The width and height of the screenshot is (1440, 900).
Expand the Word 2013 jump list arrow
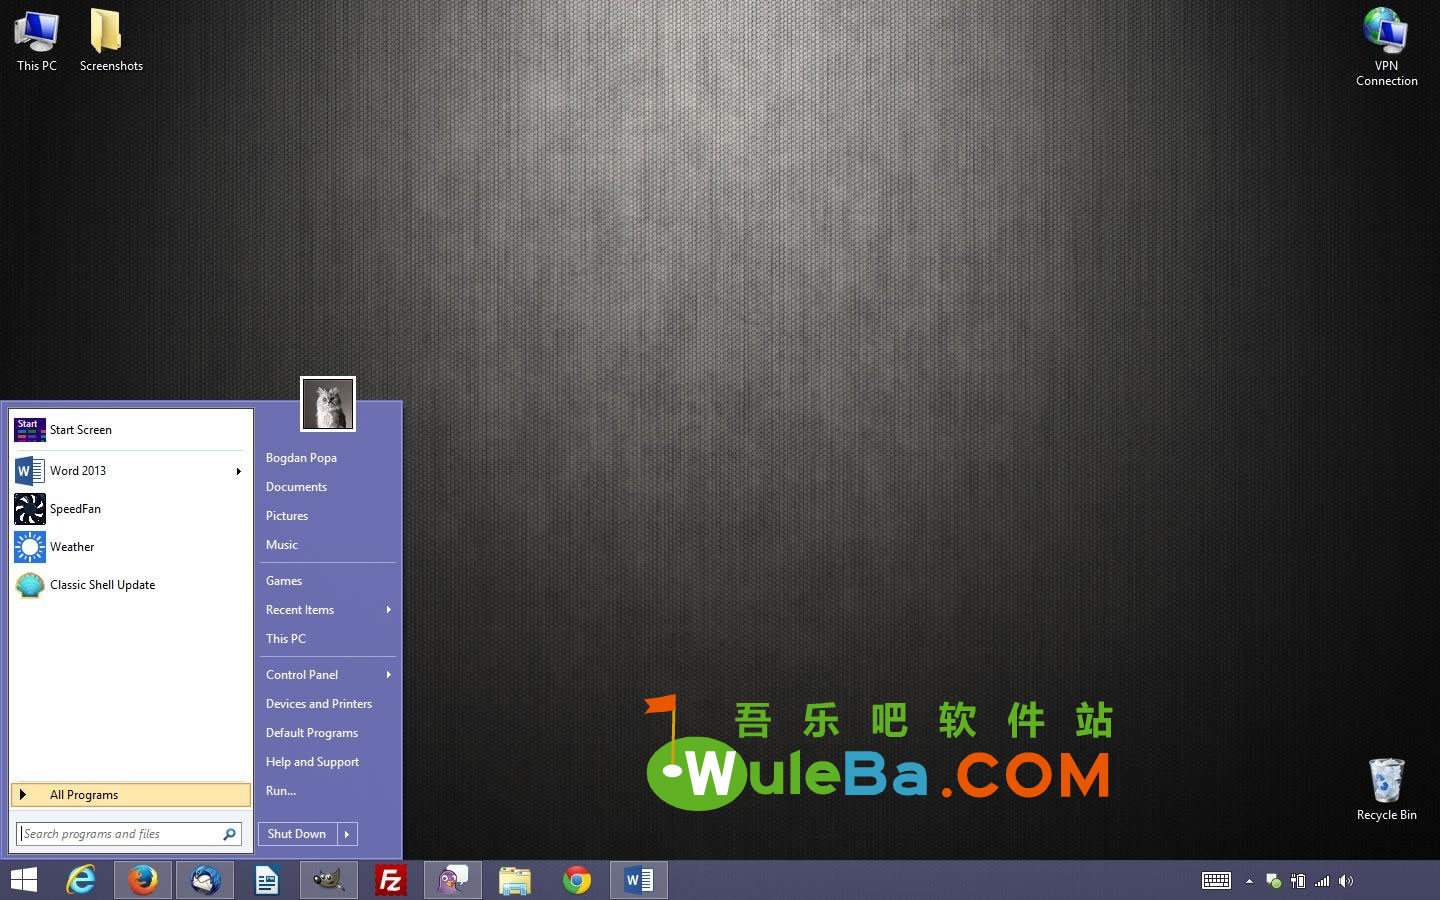[238, 471]
